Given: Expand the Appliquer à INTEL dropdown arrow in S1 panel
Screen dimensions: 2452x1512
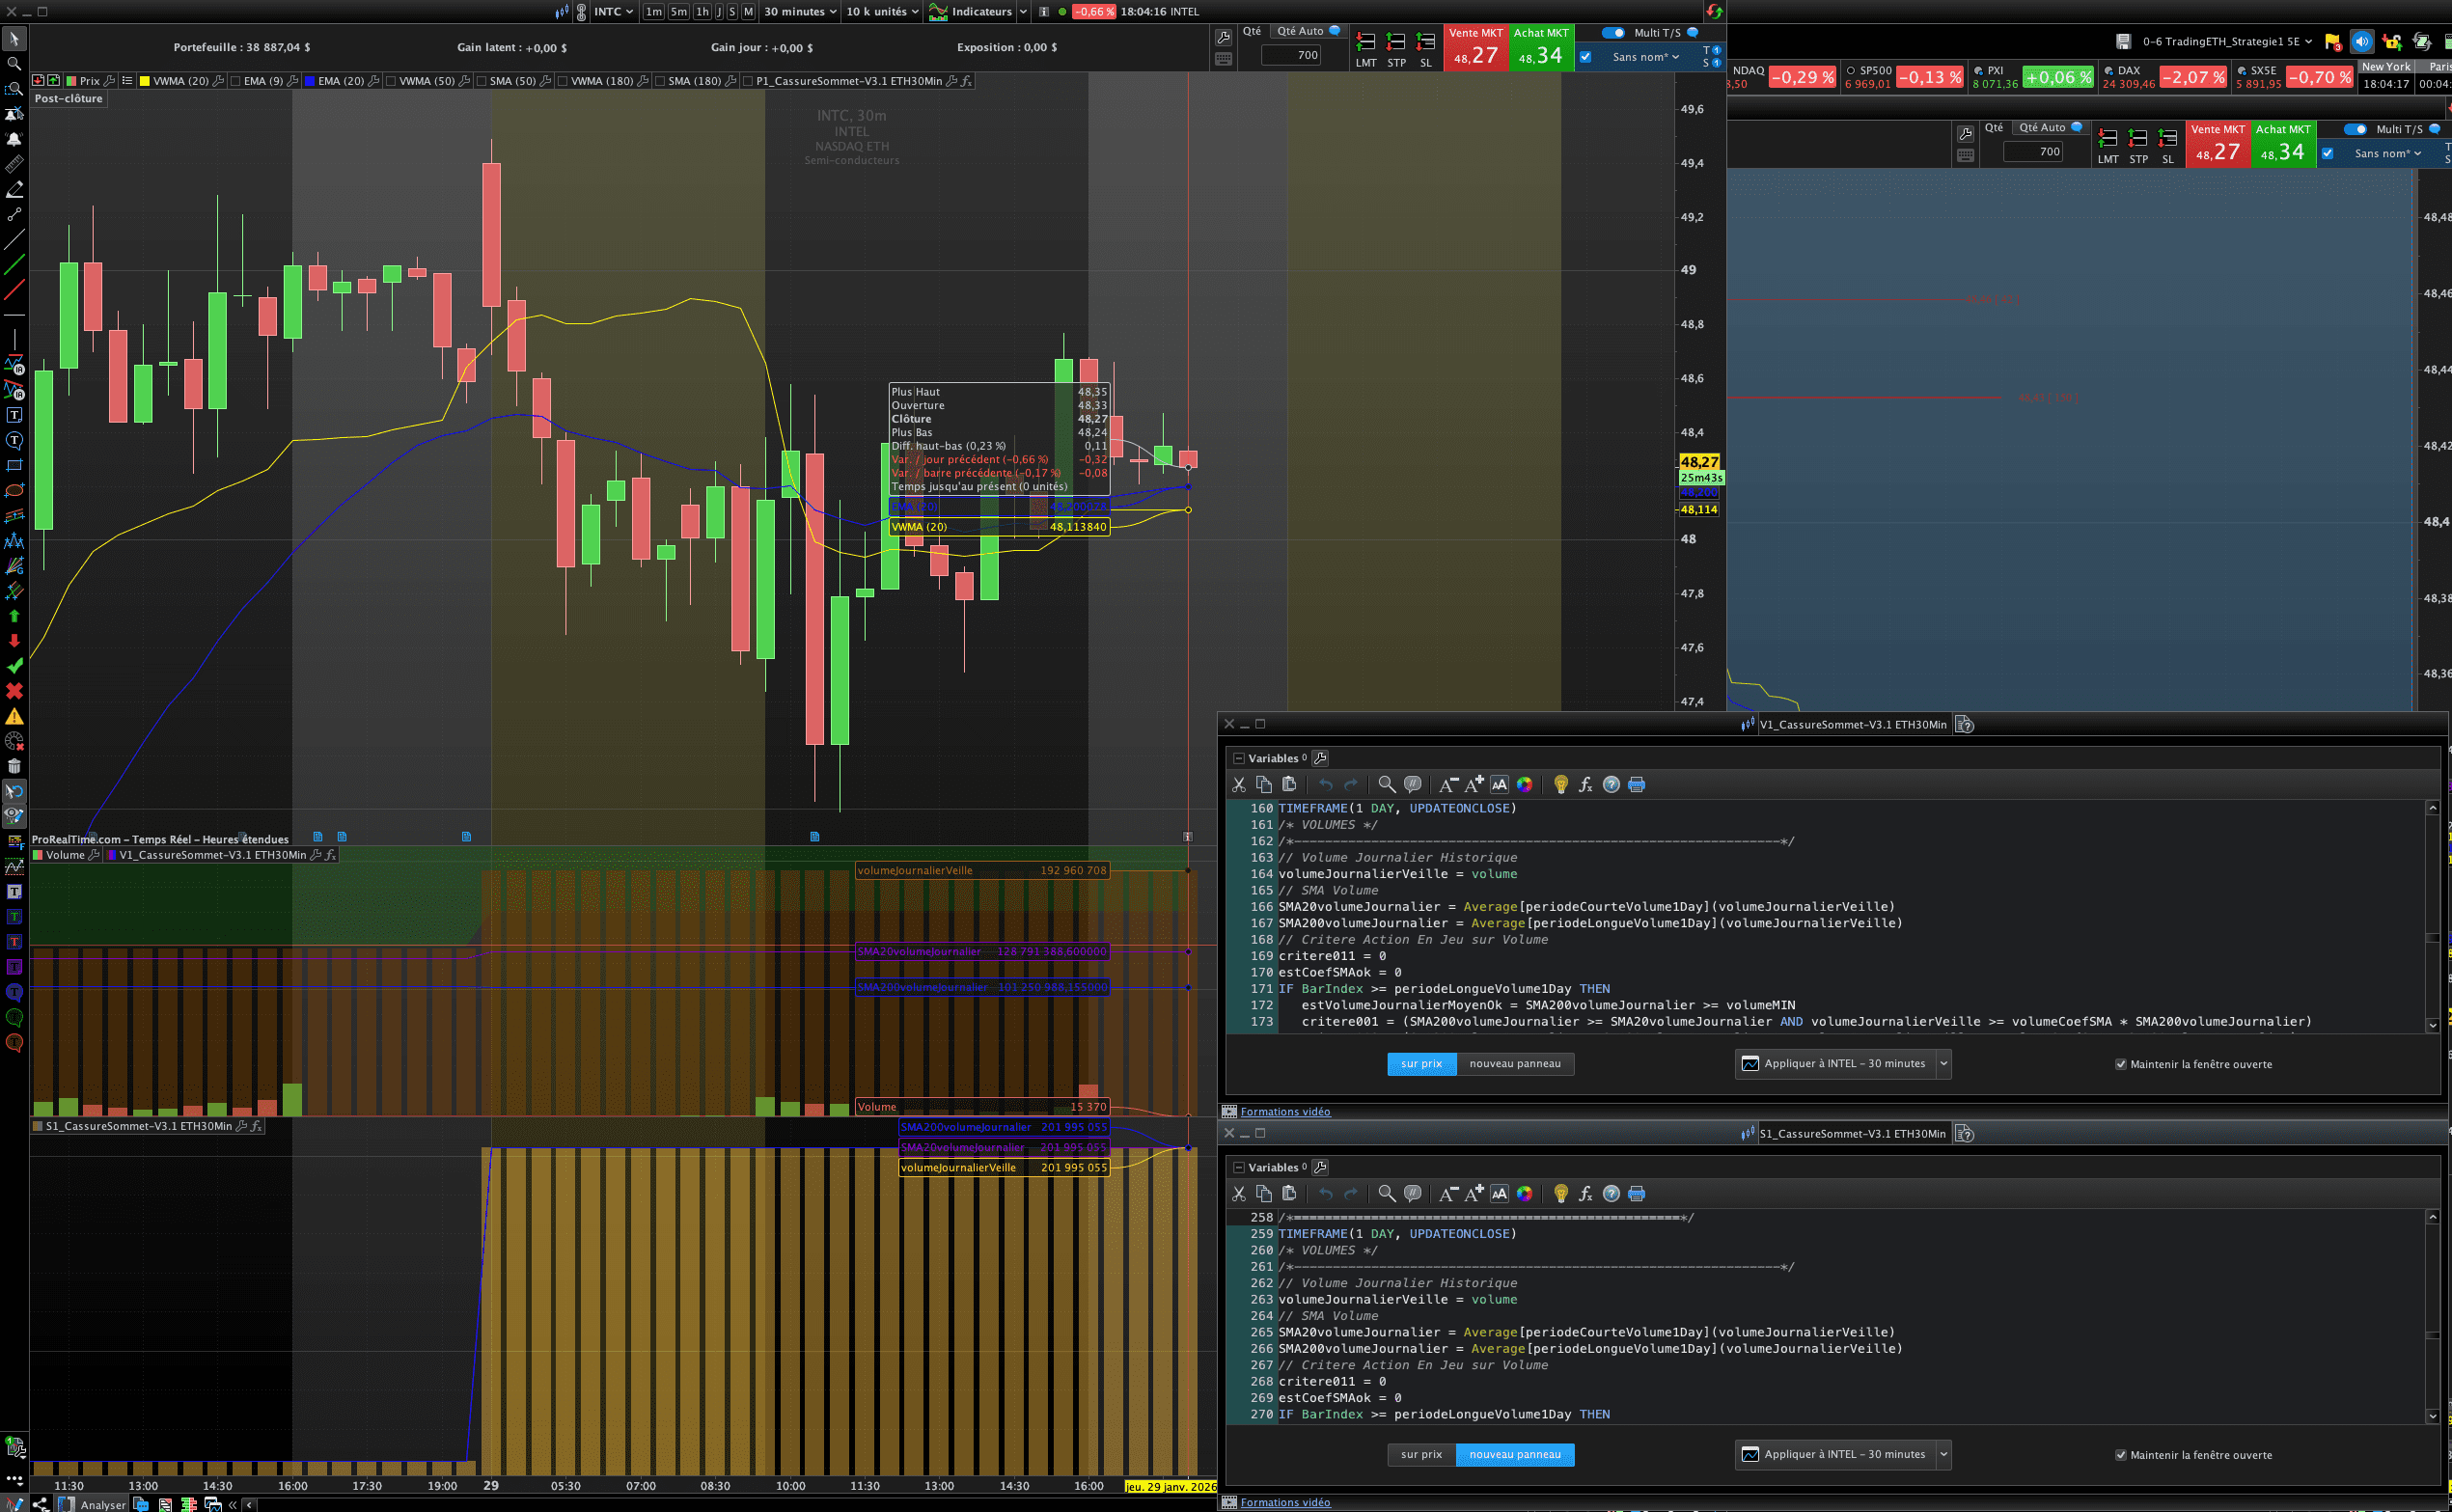Looking at the screenshot, I should 1943,1455.
